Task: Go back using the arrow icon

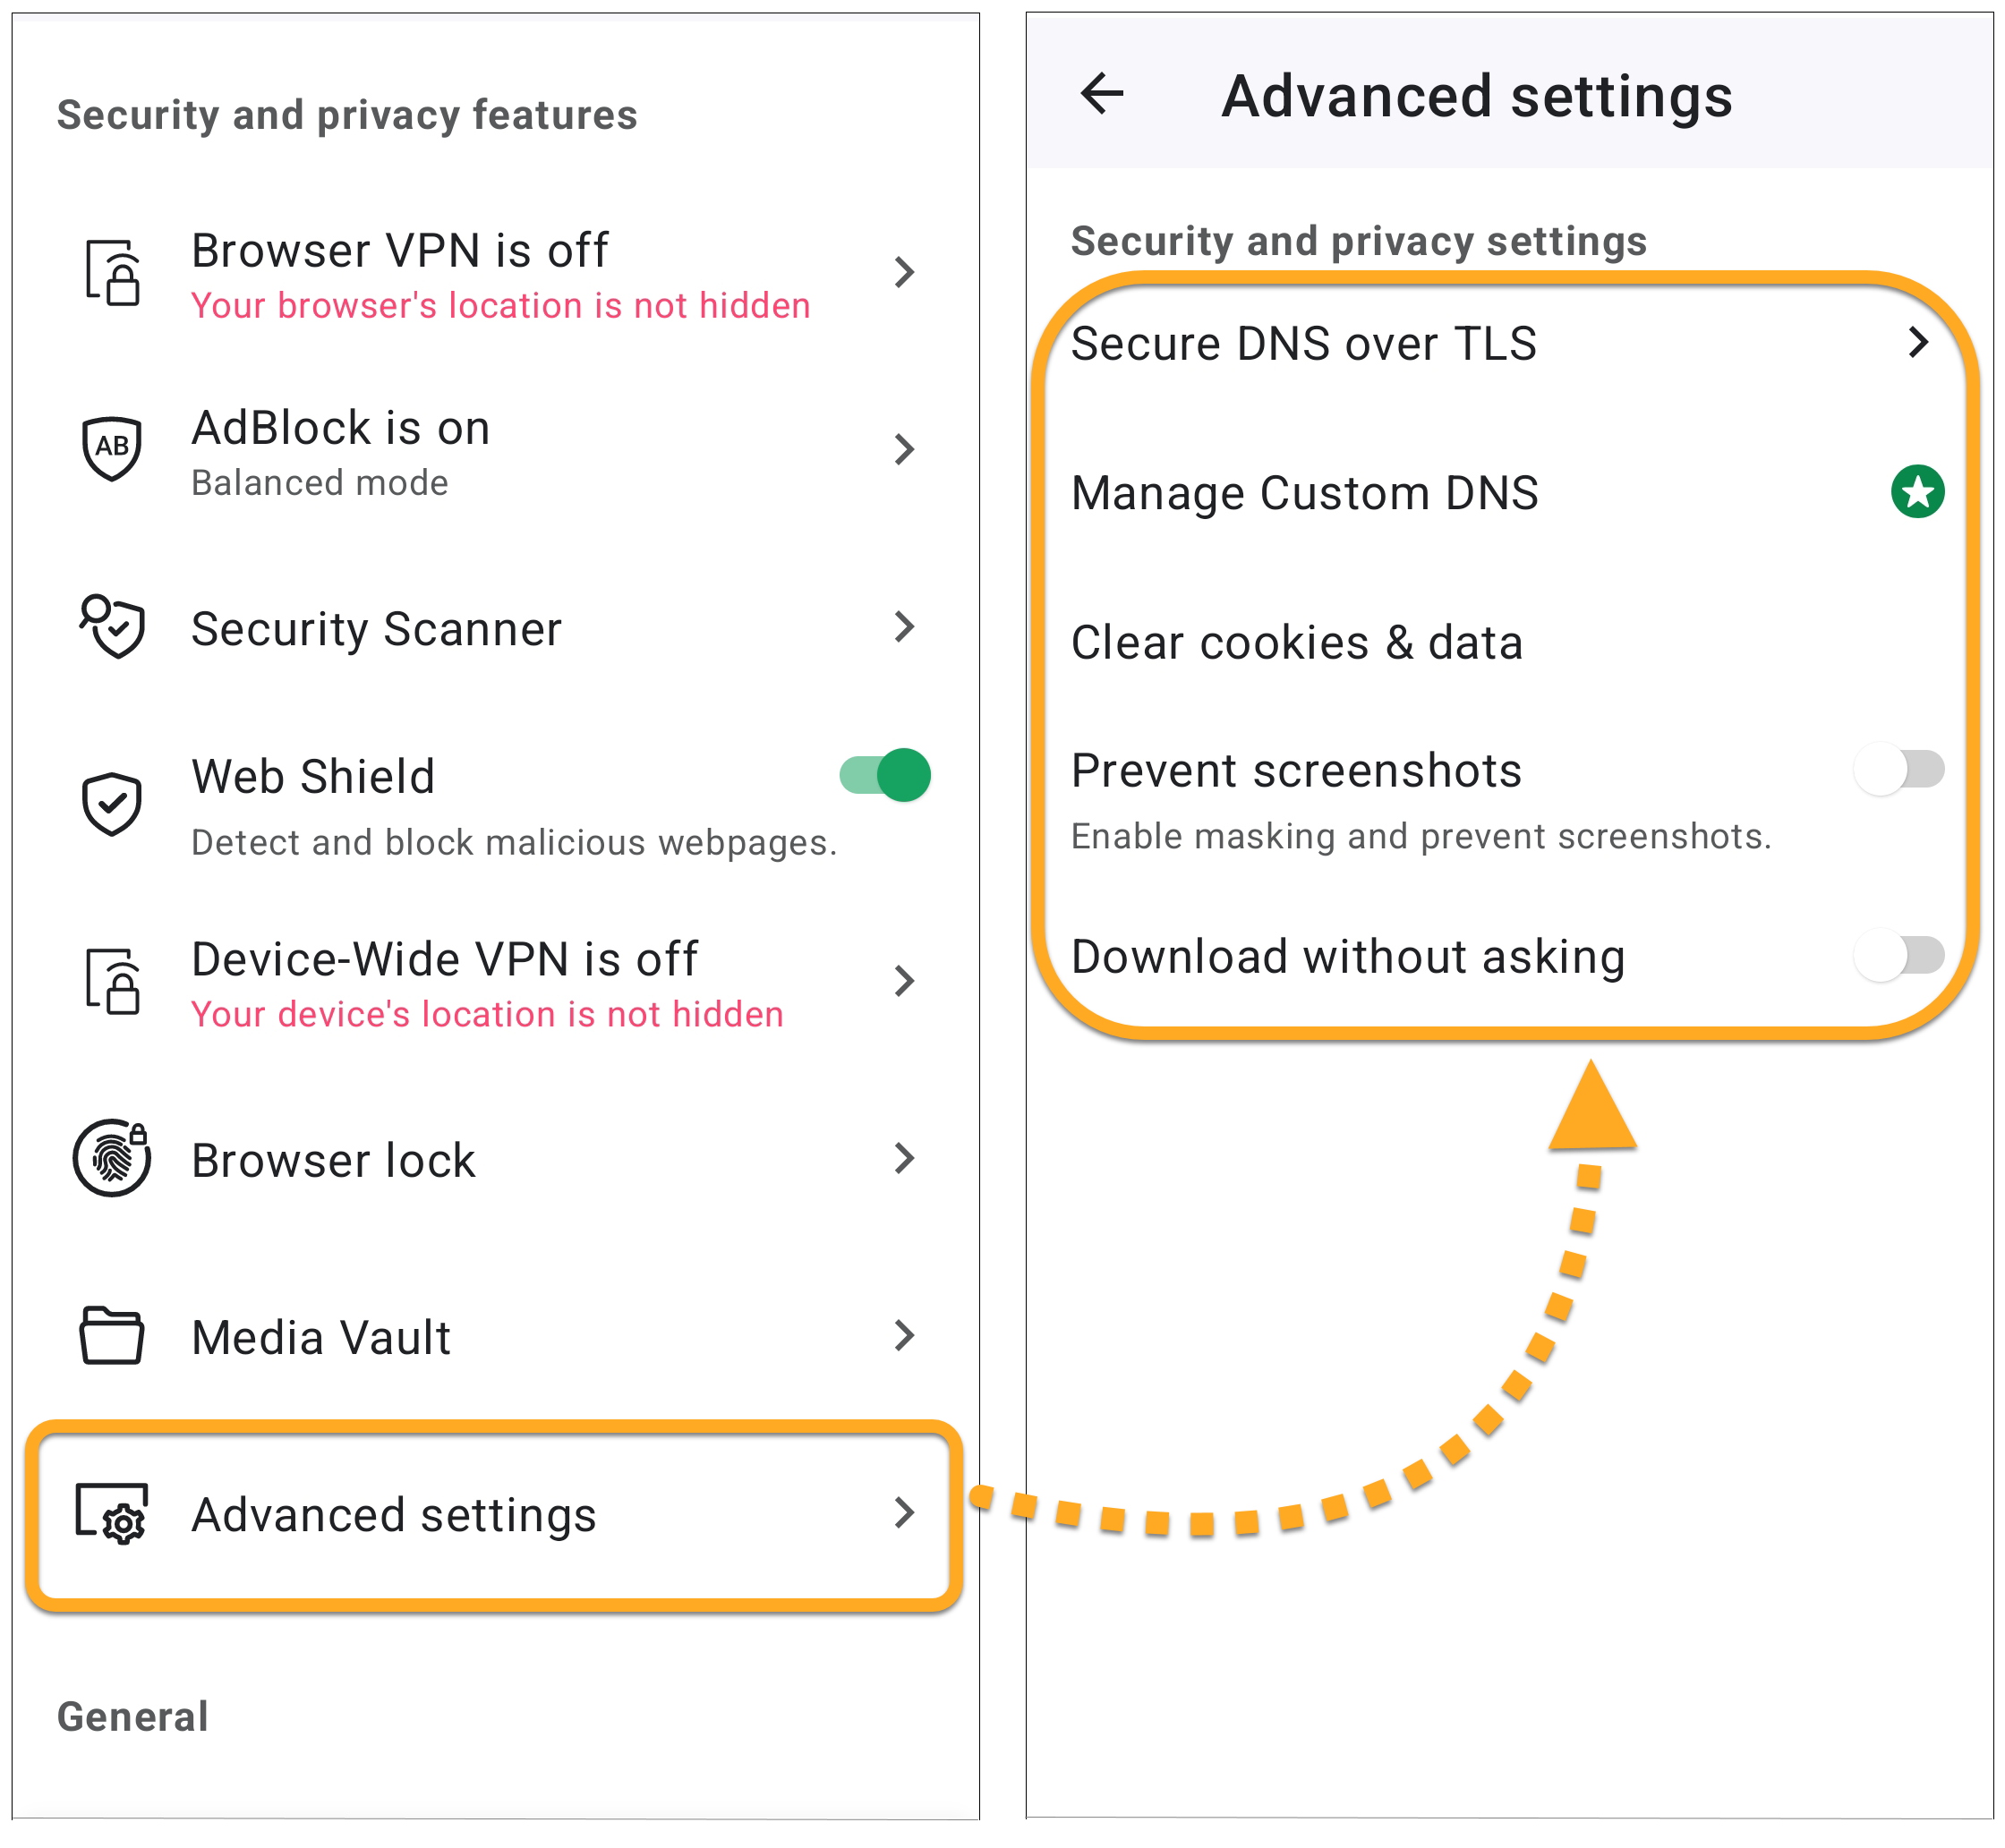Action: click(x=1102, y=94)
